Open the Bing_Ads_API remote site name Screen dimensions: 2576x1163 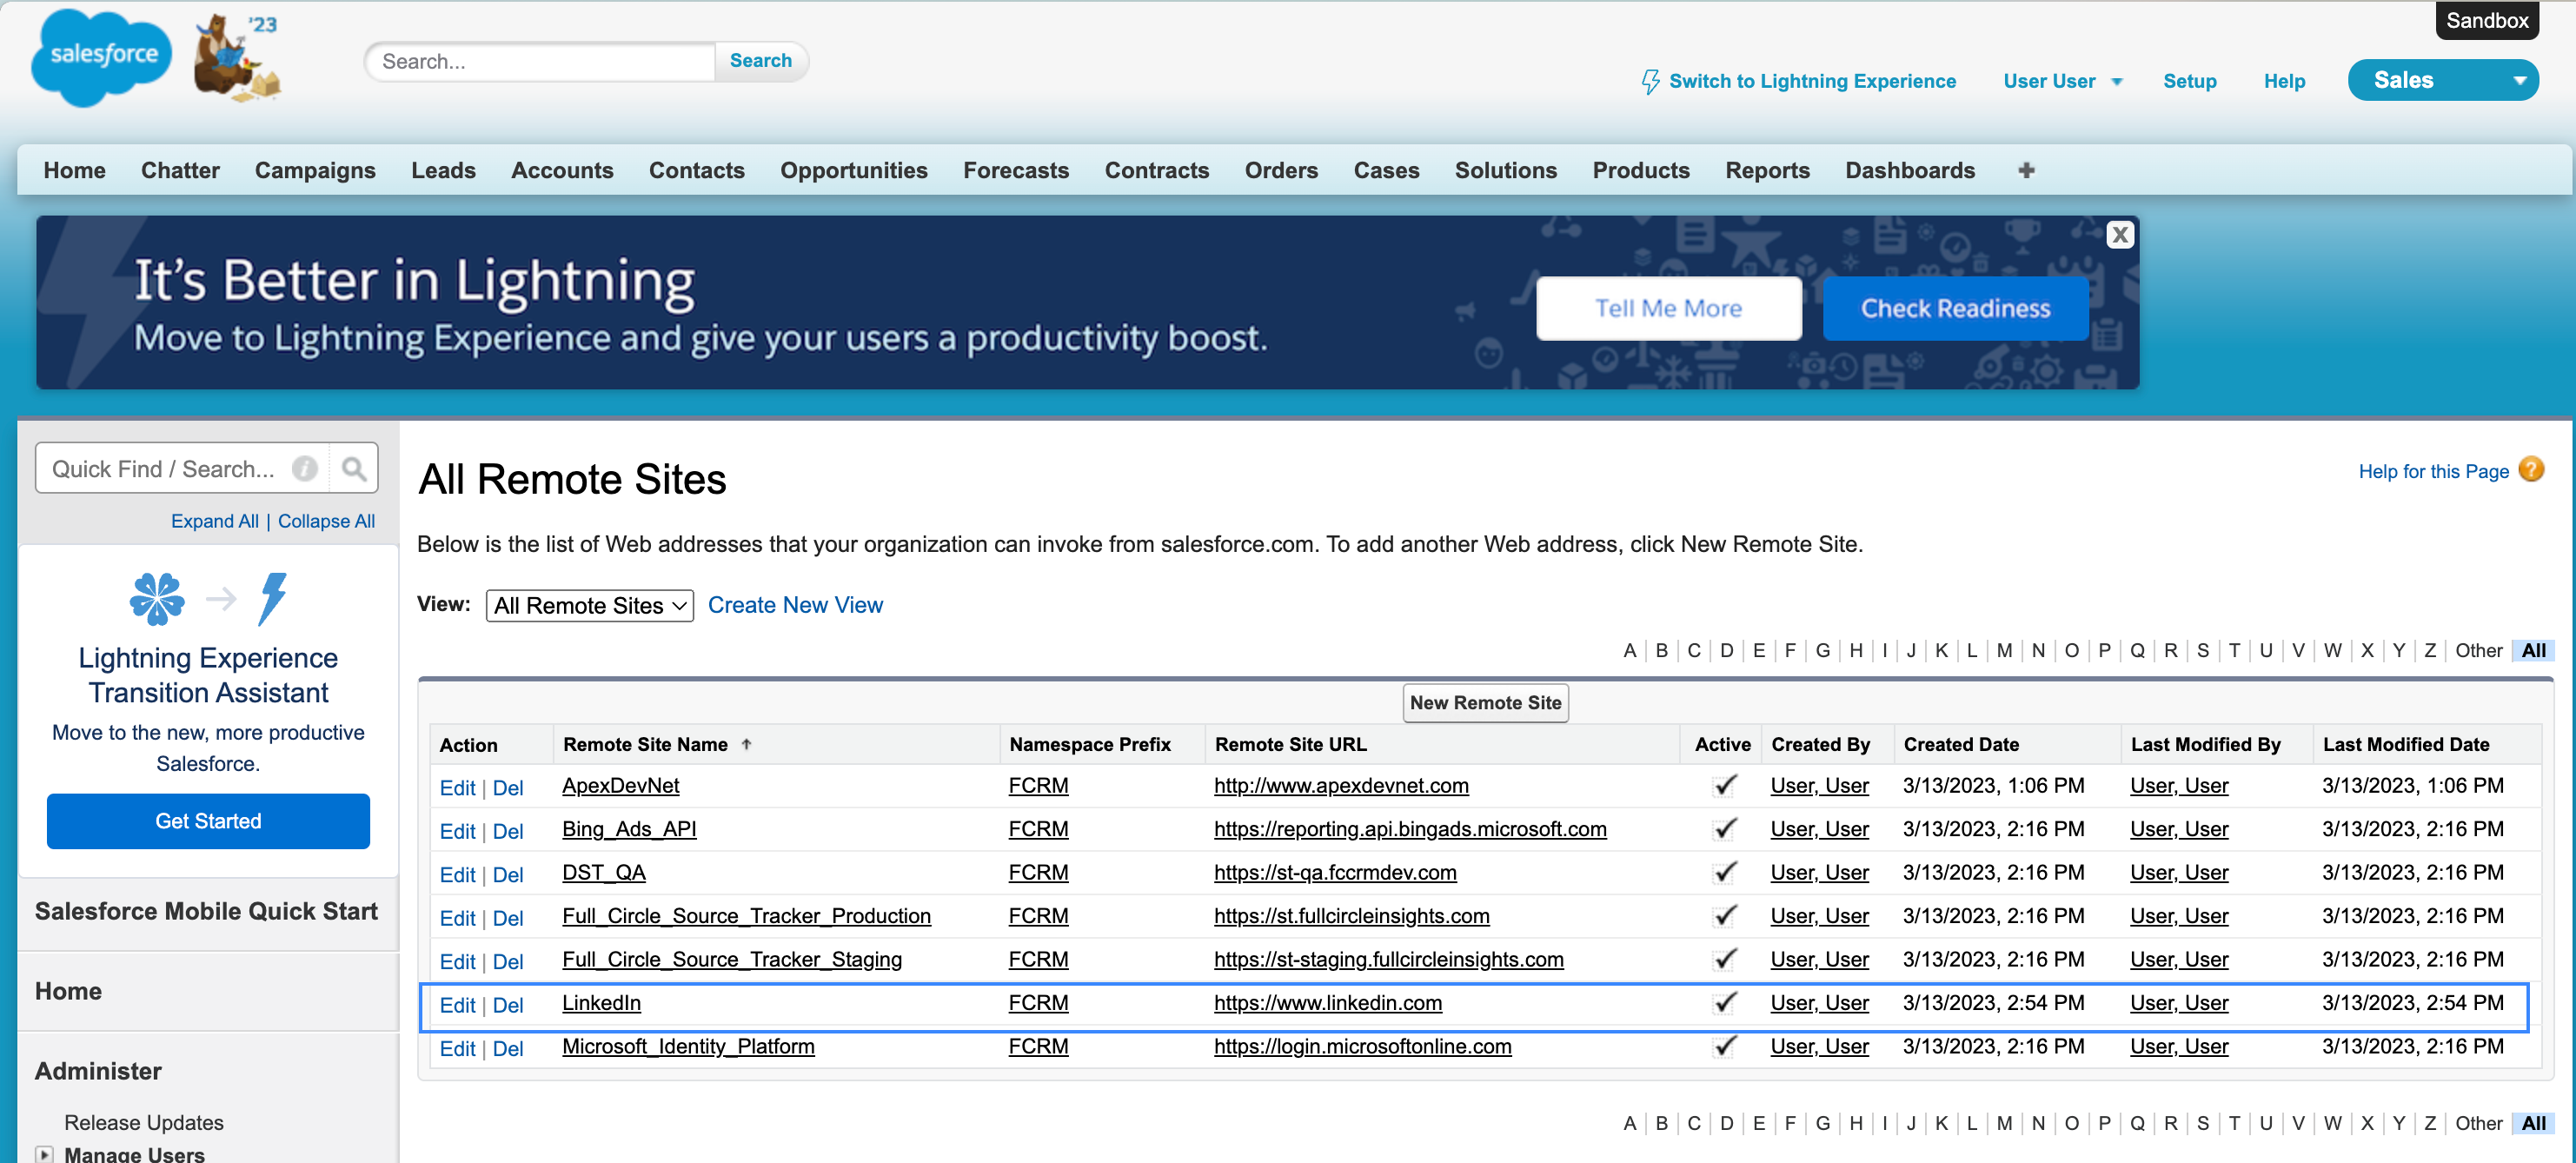pos(629,829)
